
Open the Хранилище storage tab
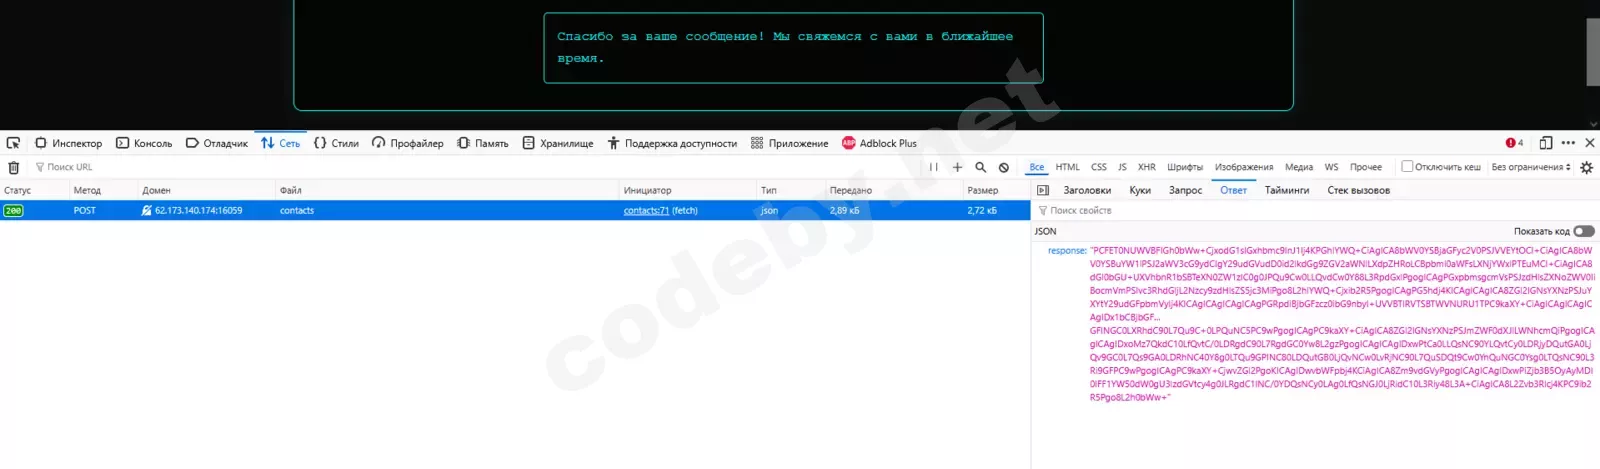(558, 143)
